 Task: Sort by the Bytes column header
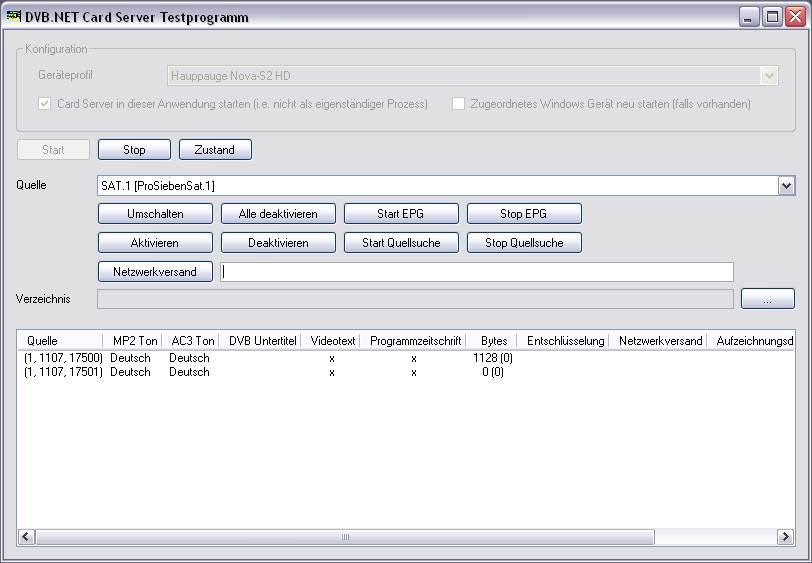coord(493,341)
